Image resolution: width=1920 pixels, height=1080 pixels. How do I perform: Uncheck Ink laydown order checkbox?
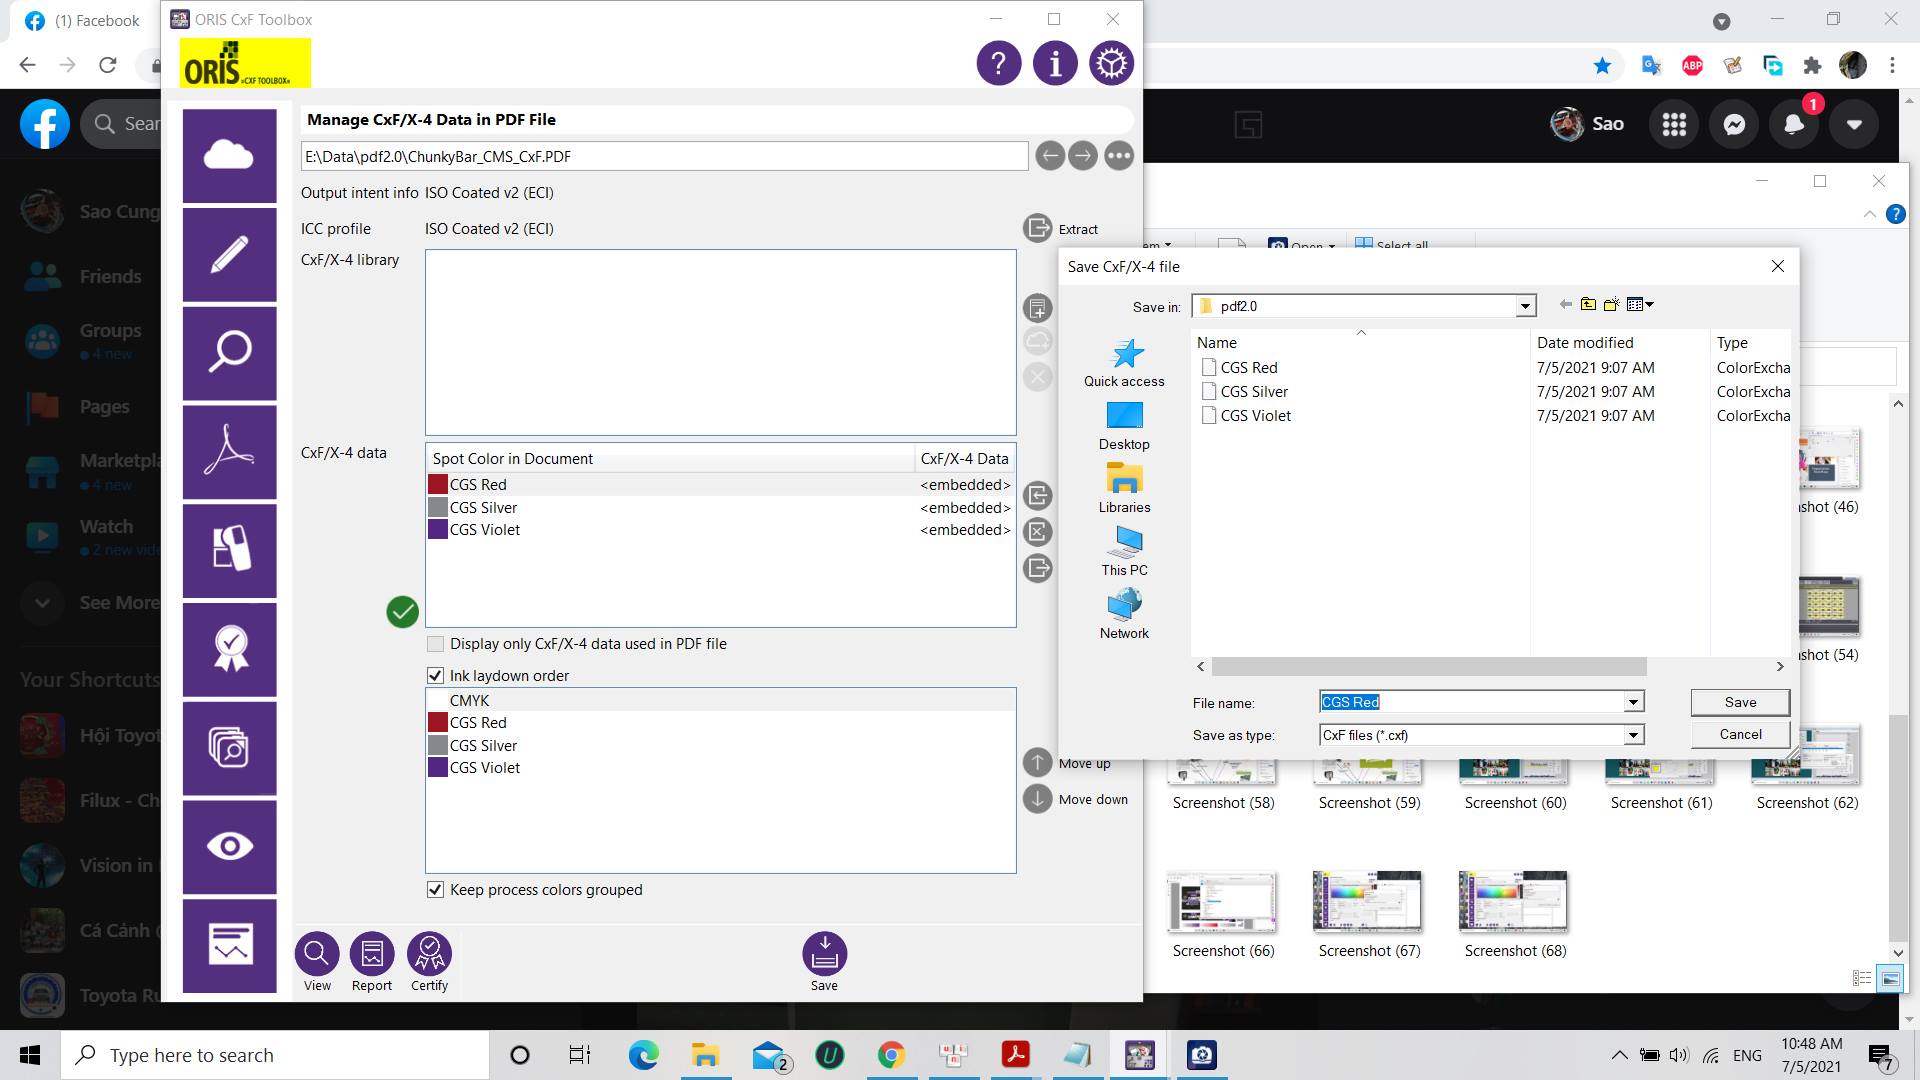click(x=435, y=676)
